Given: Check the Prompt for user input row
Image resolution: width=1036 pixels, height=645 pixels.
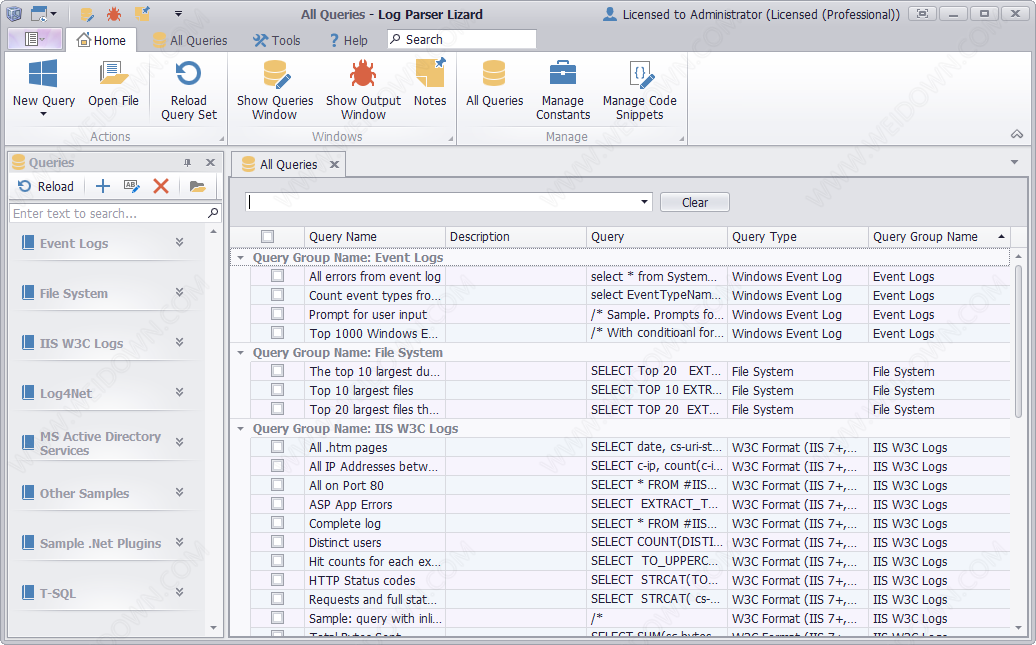Looking at the screenshot, I should [278, 314].
